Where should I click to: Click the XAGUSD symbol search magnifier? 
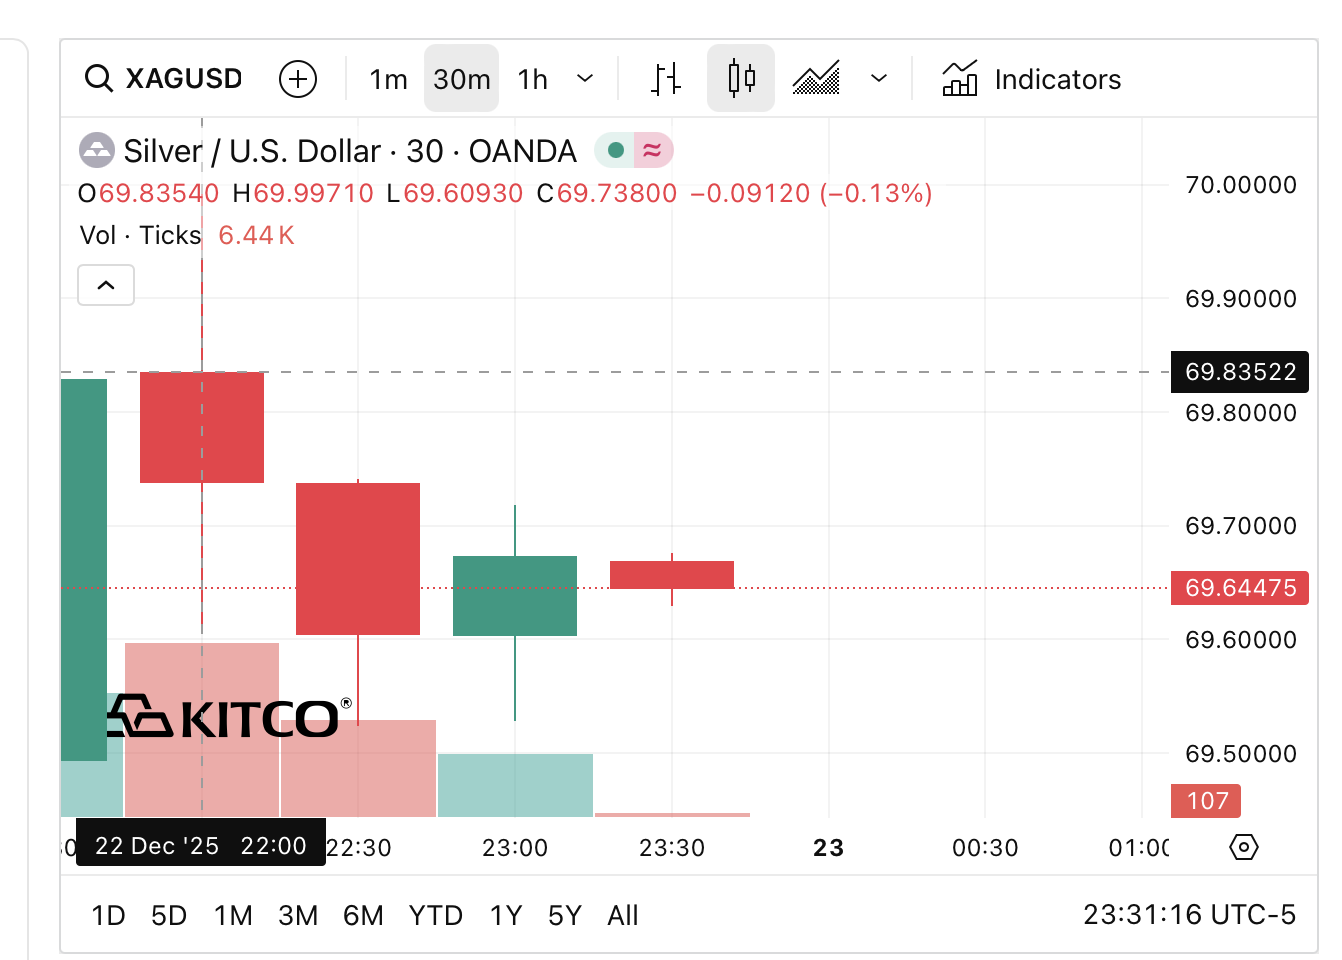99,78
